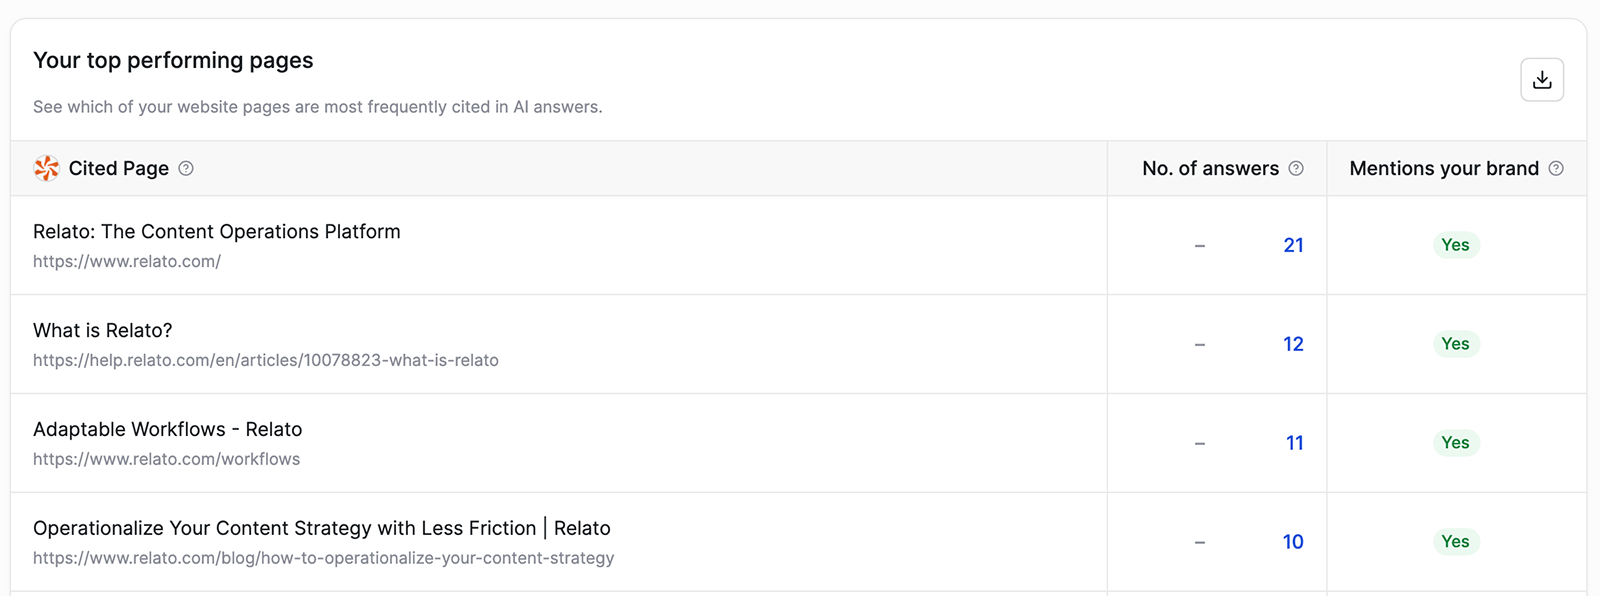Click the Adaptable Workflows - Relato page title

[167, 429]
